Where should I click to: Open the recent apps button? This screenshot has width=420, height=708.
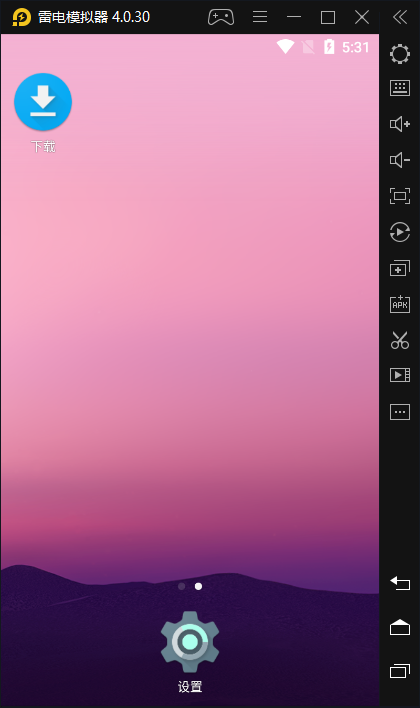[400, 671]
